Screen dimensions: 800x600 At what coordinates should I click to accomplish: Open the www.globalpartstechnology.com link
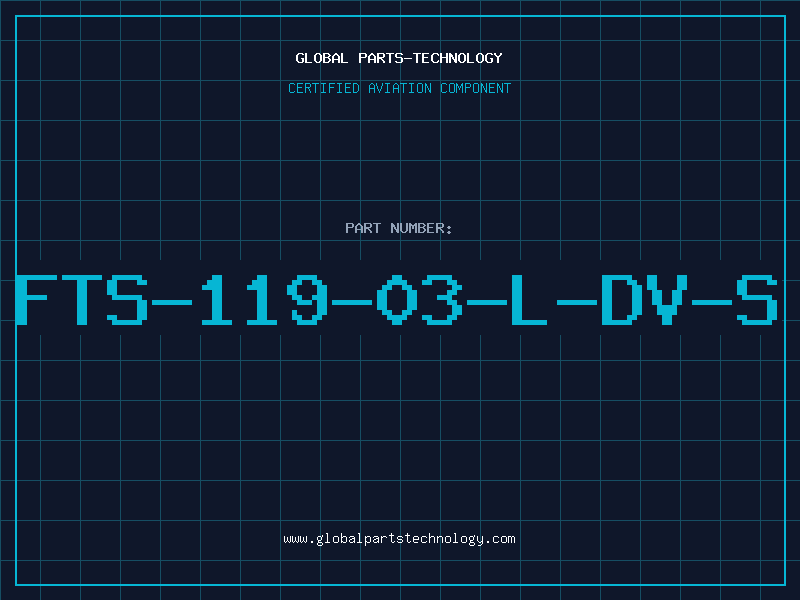point(399,539)
